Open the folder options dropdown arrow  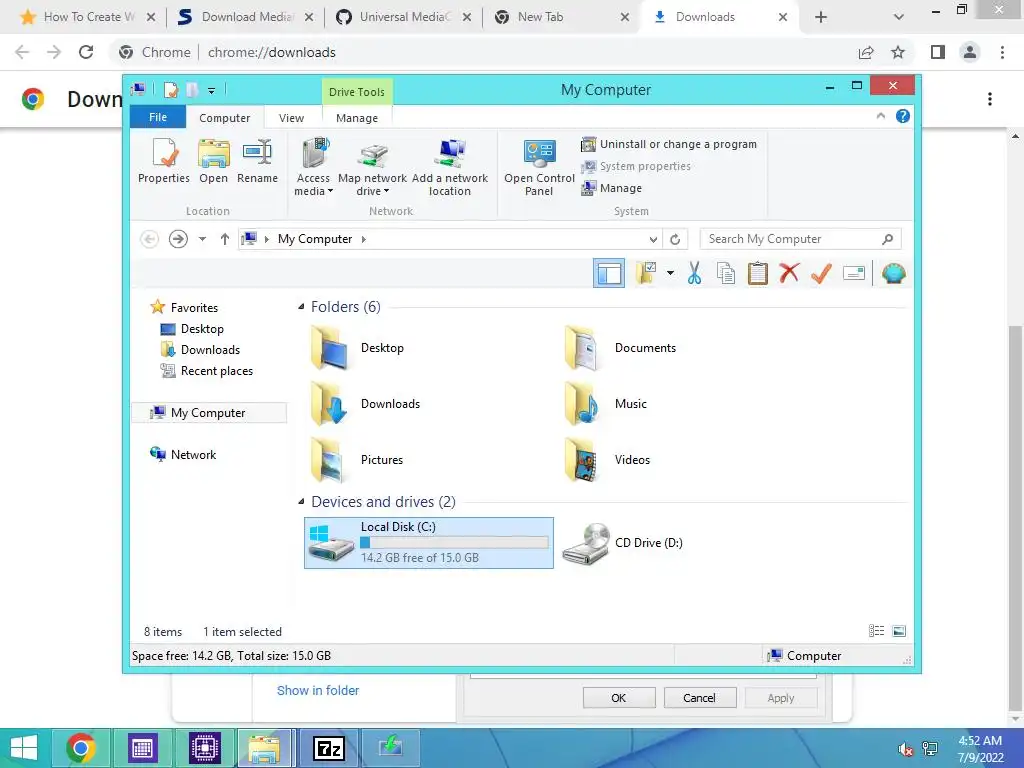[x=670, y=273]
